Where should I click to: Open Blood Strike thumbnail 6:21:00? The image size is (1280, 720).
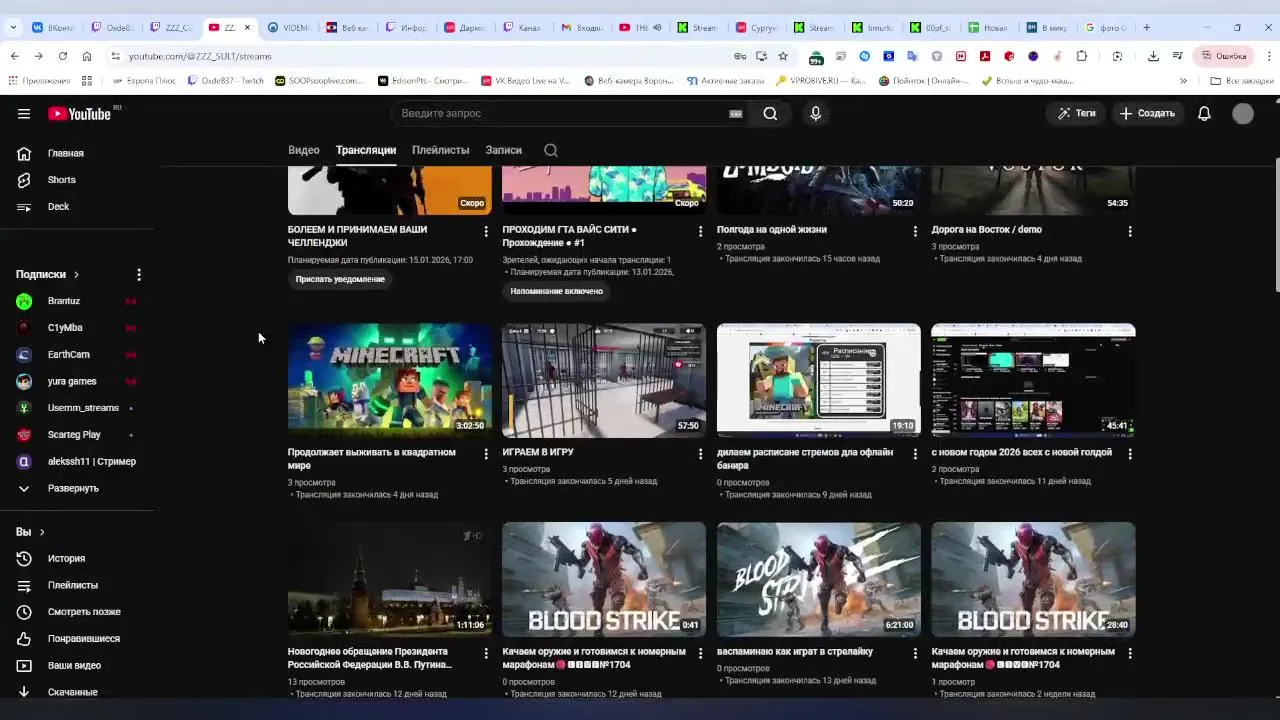(x=819, y=579)
